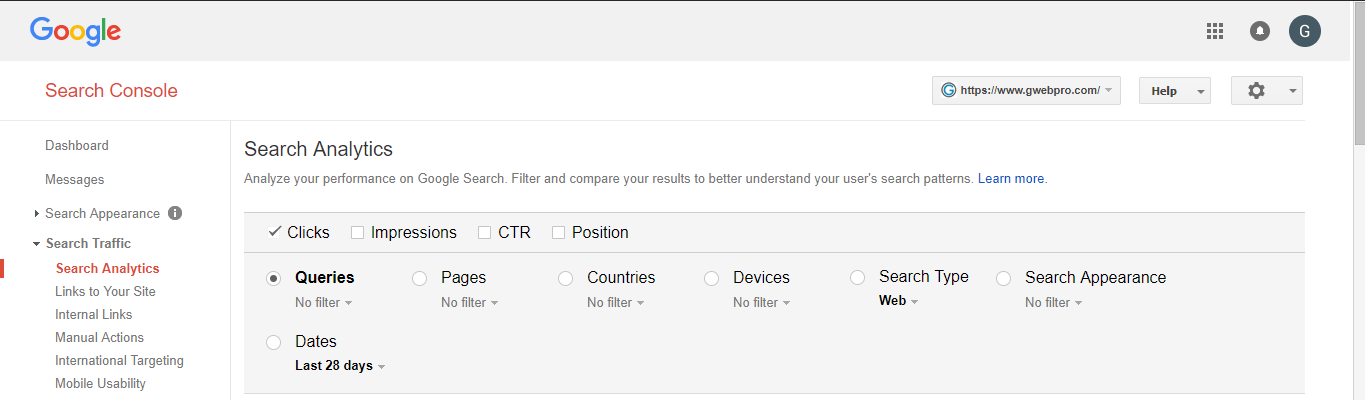This screenshot has height=400, width=1365.
Task: Go to Dashboard in sidebar
Action: 77,145
